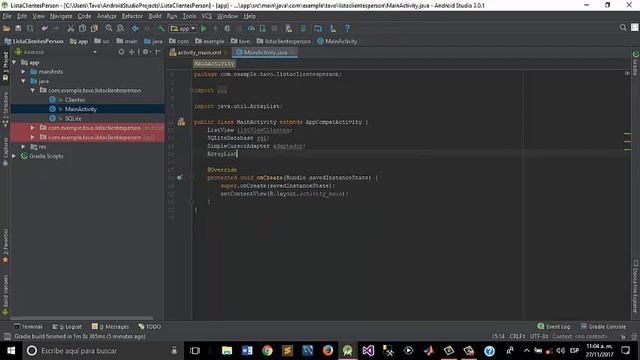Click the Scroll from Source target icon
640x360 pixels.
(121, 52)
